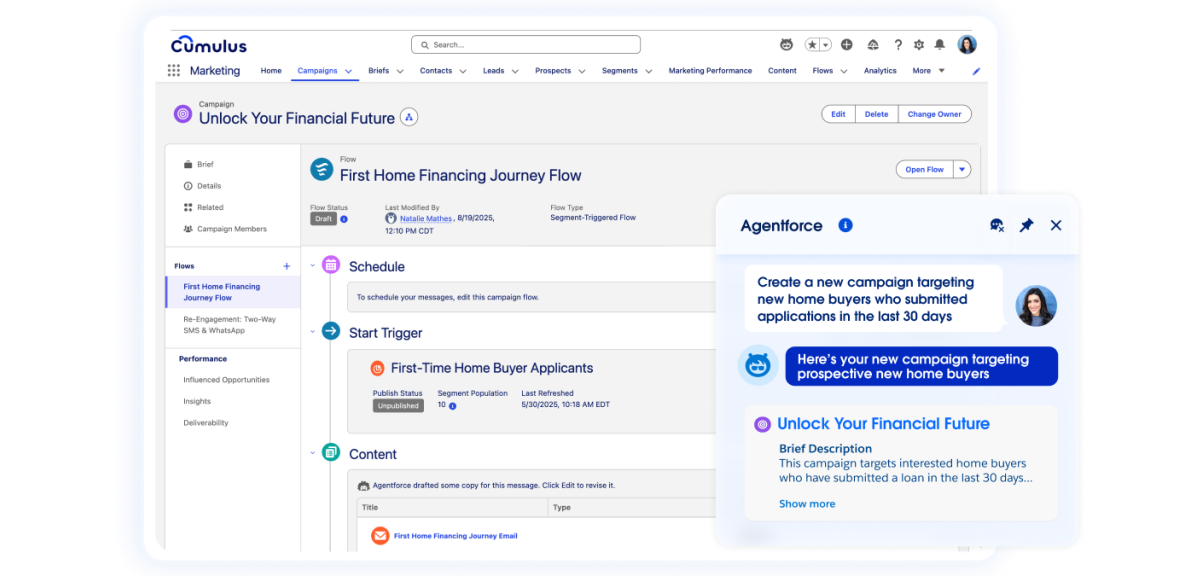
Task: Click the Agentforce astro icon in header
Action: click(787, 45)
